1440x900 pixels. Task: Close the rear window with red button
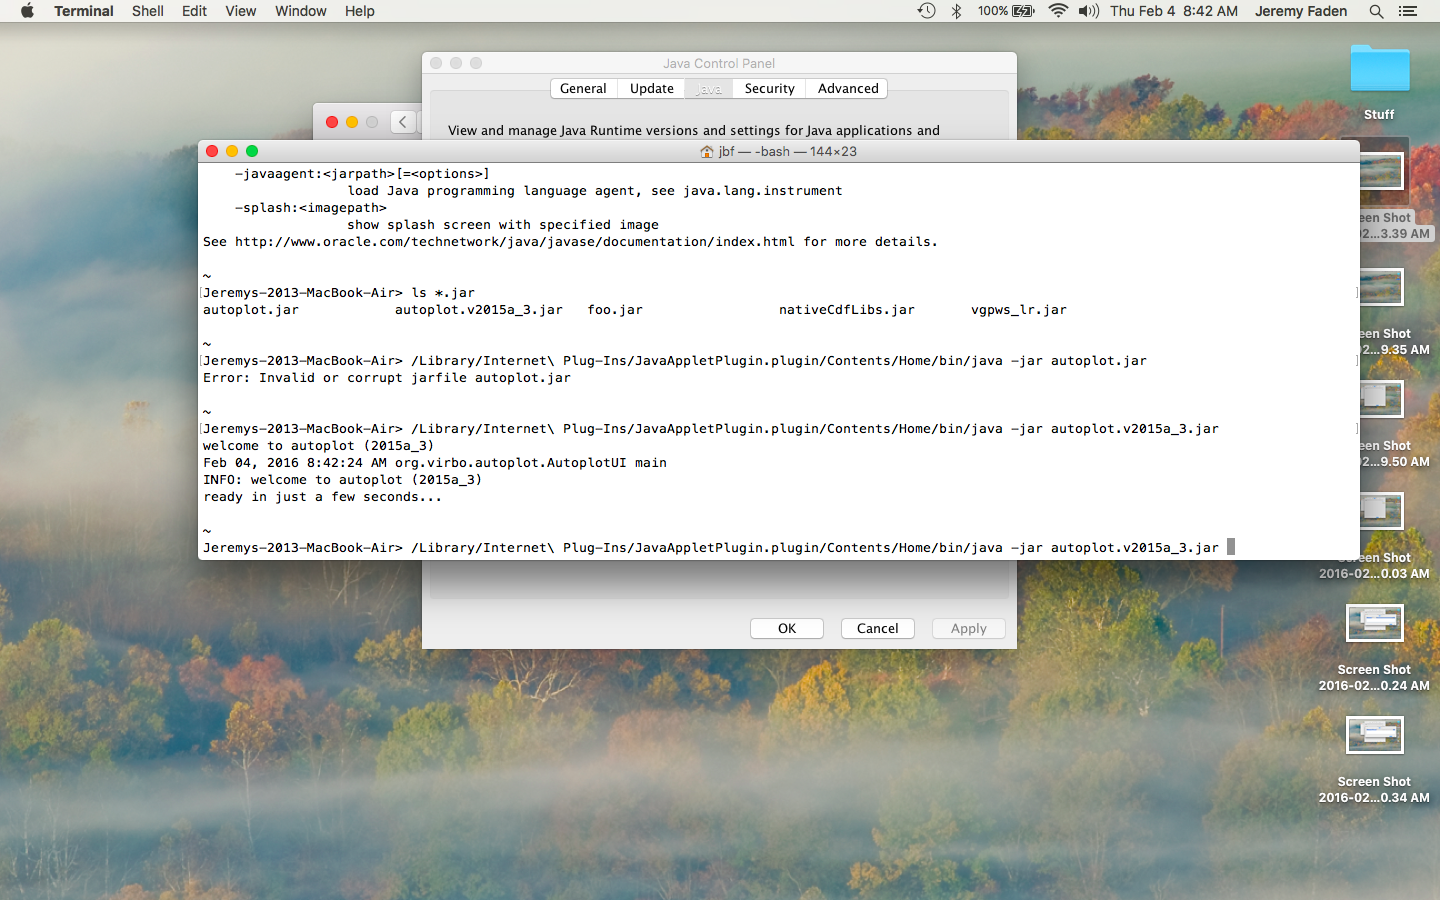click(x=332, y=122)
